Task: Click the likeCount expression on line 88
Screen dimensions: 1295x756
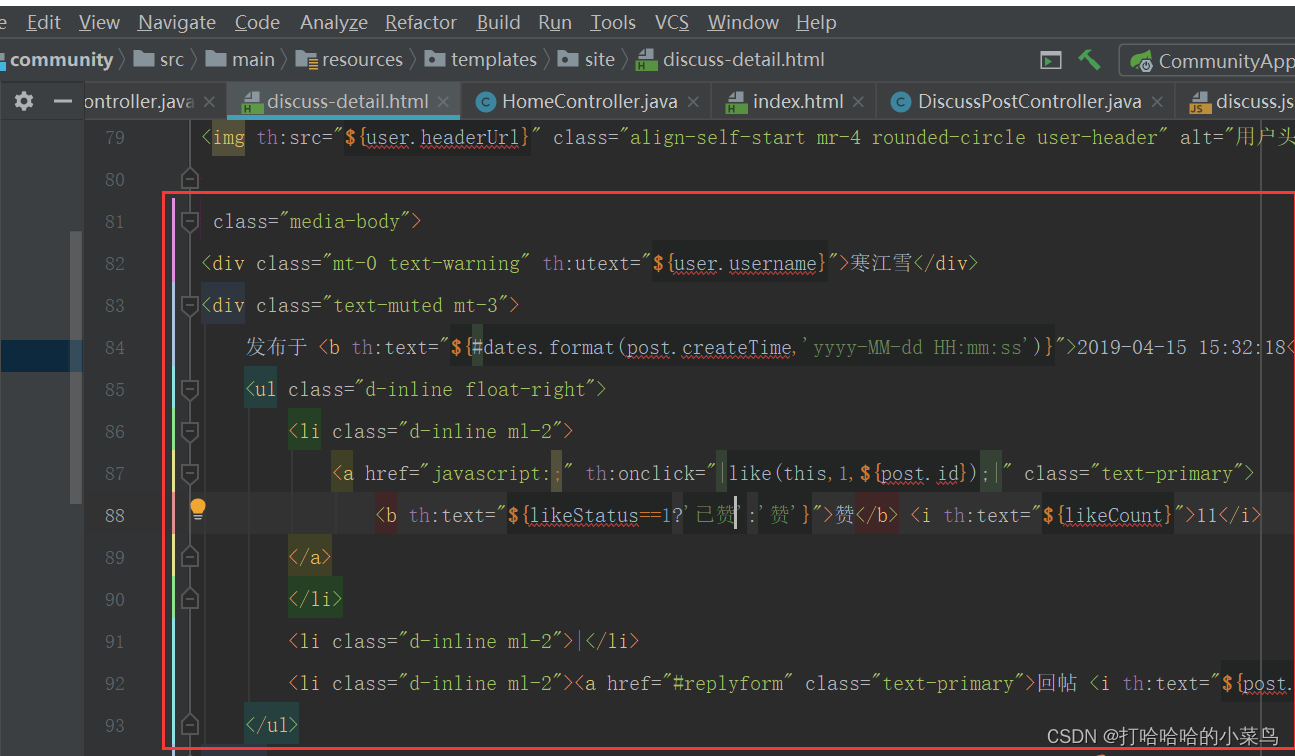Action: 1106,515
